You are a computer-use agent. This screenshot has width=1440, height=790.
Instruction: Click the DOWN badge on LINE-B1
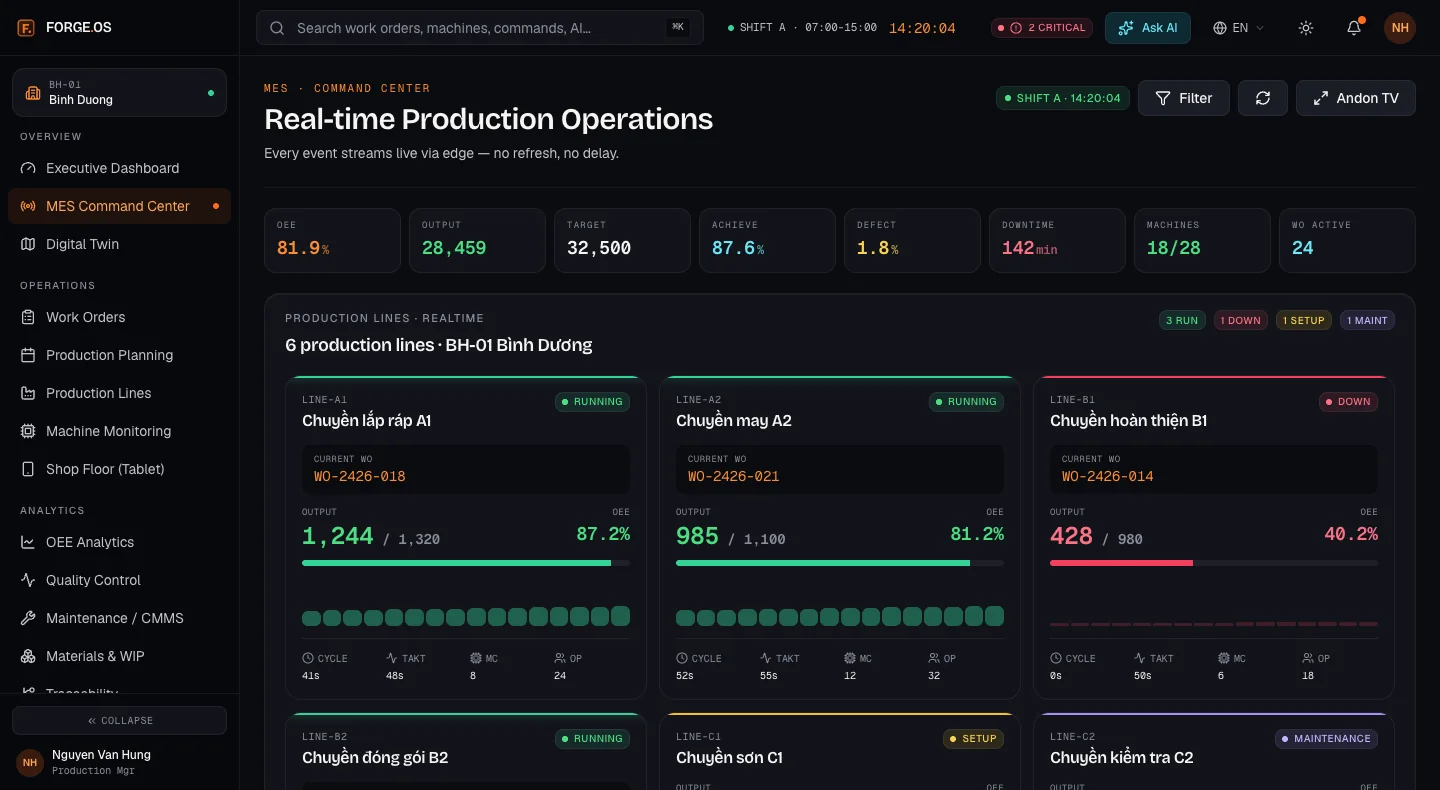[1348, 402]
